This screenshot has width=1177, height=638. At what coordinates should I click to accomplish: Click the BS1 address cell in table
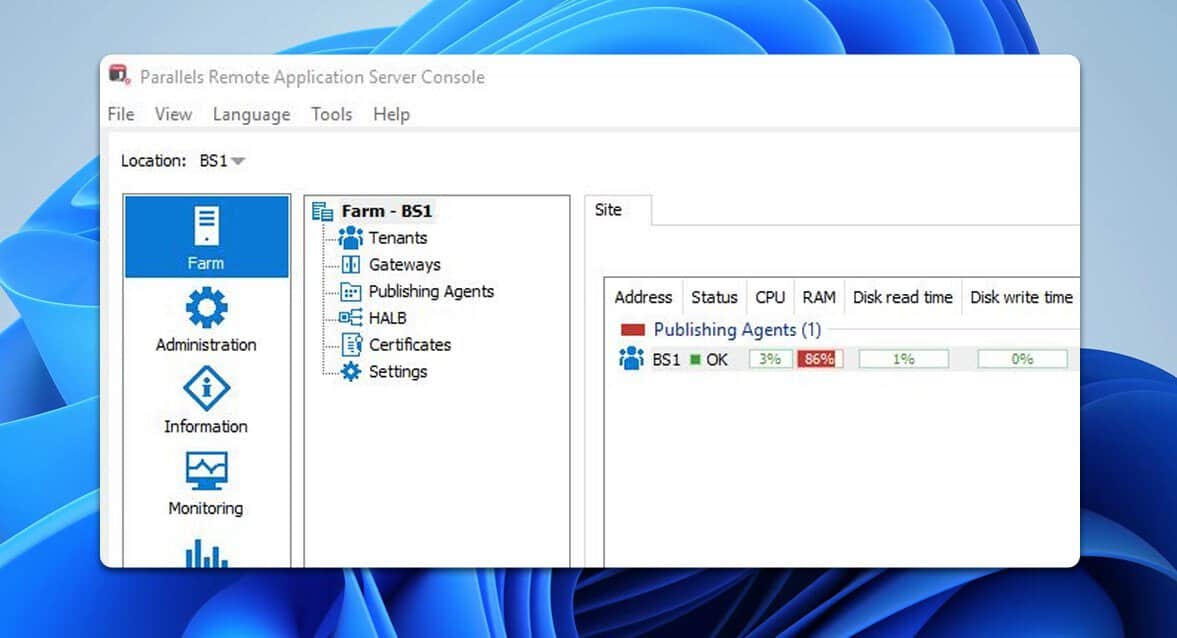666,360
